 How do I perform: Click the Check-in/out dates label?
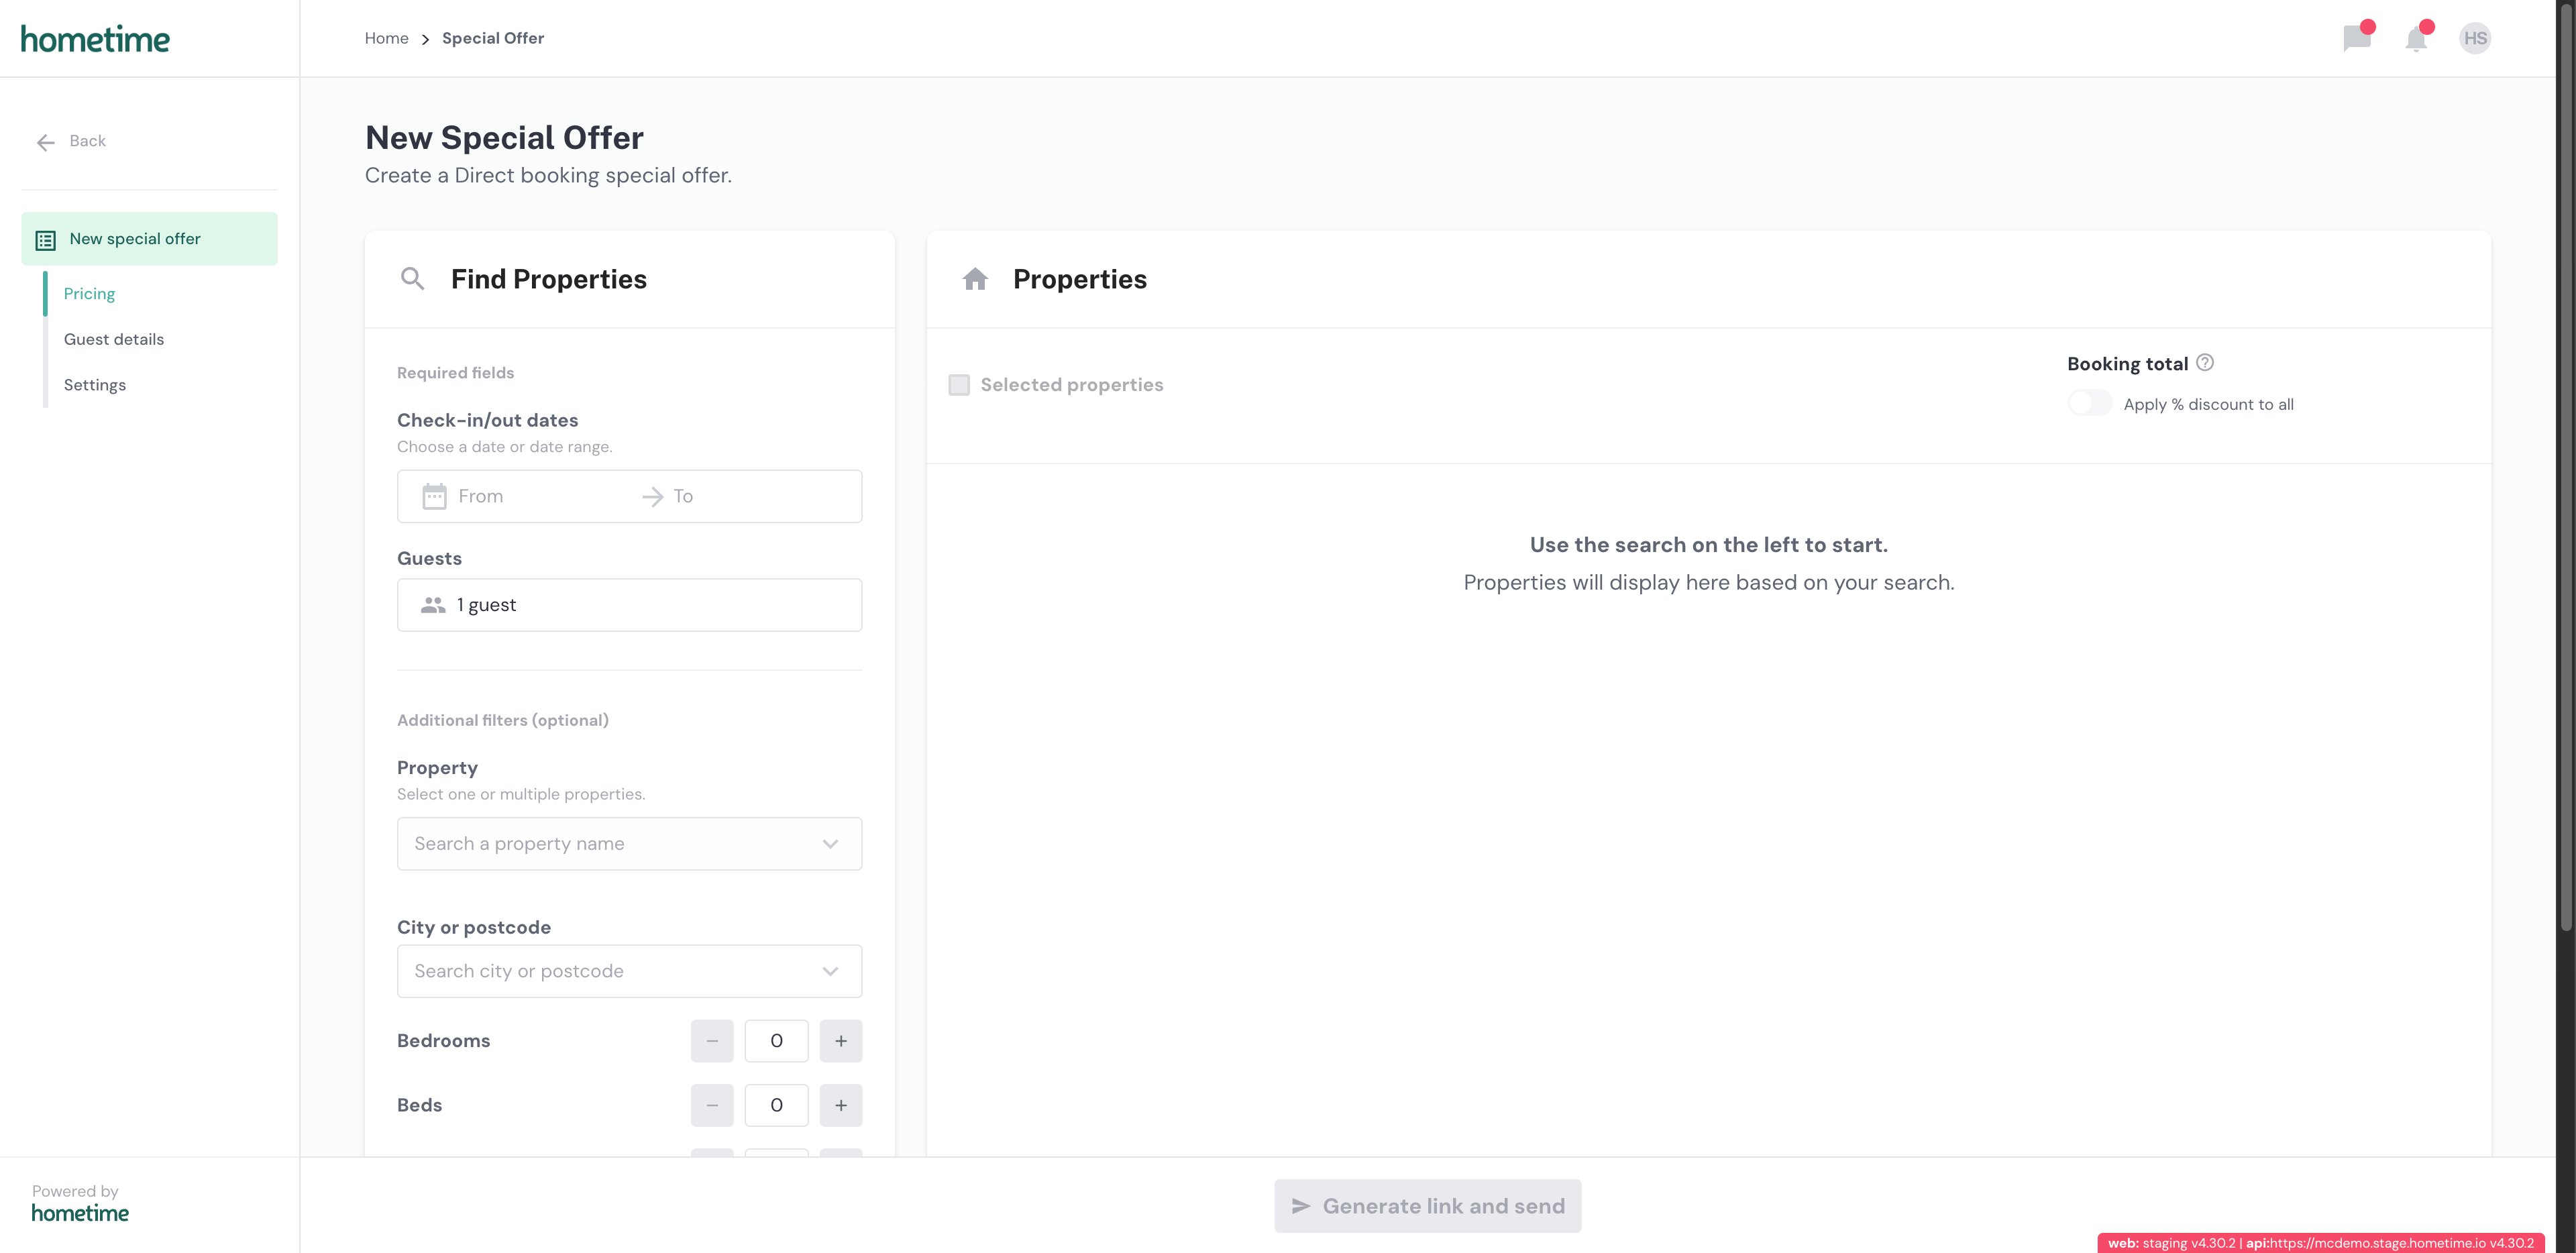coord(487,421)
